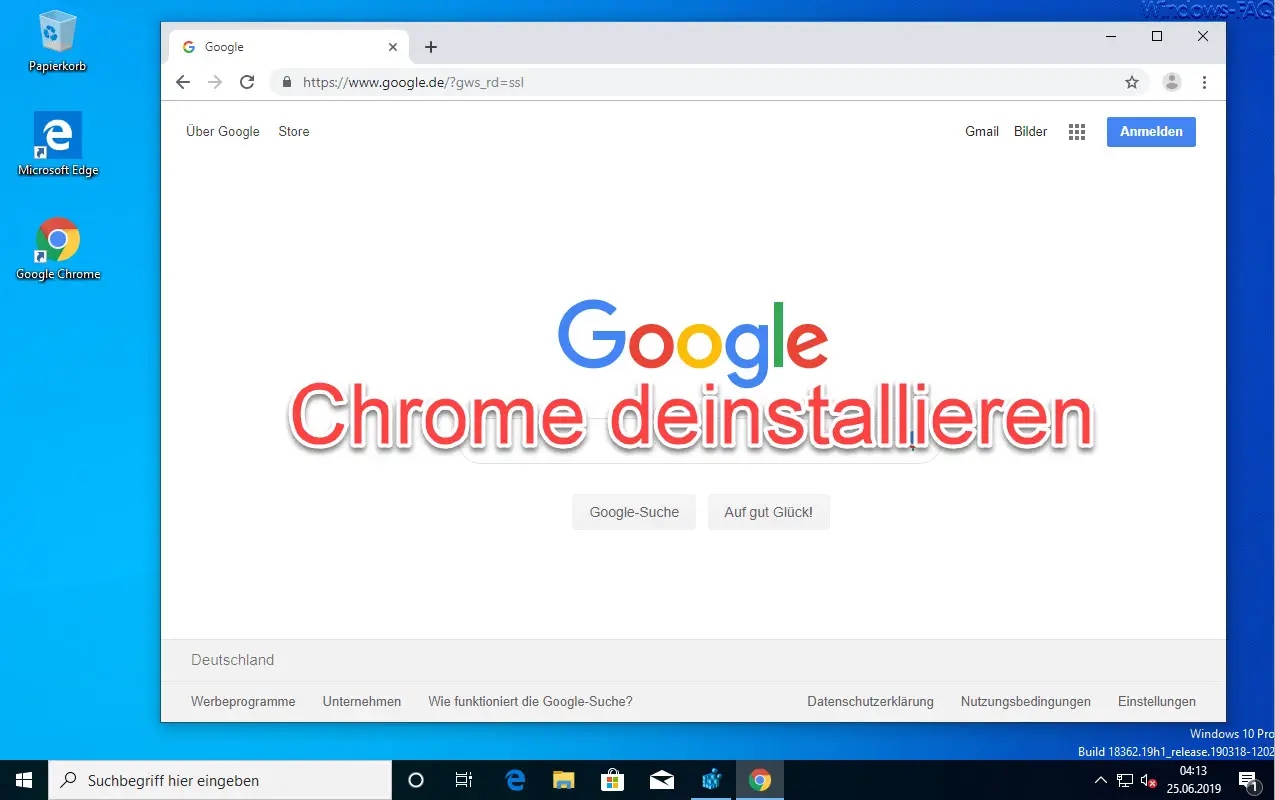Open the Store menu item on Google
The image size is (1275, 800).
tap(293, 131)
